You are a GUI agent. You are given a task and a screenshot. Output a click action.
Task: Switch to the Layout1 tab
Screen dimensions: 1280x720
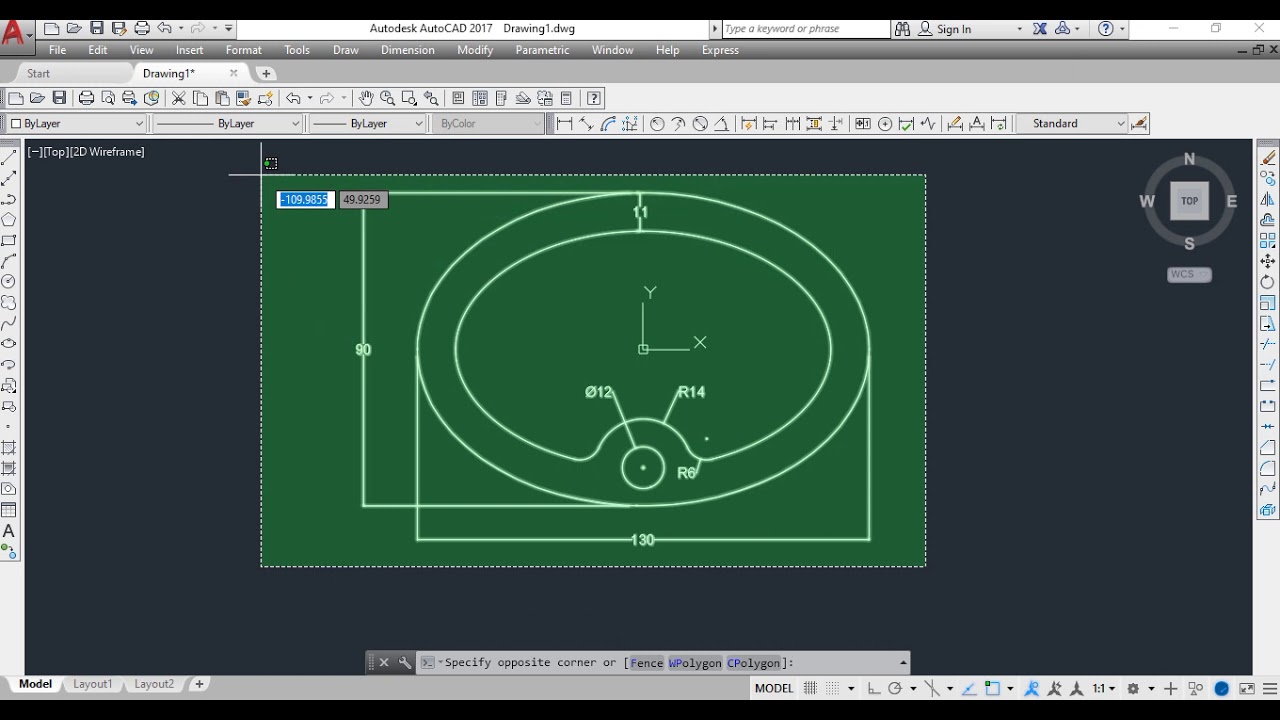point(92,684)
